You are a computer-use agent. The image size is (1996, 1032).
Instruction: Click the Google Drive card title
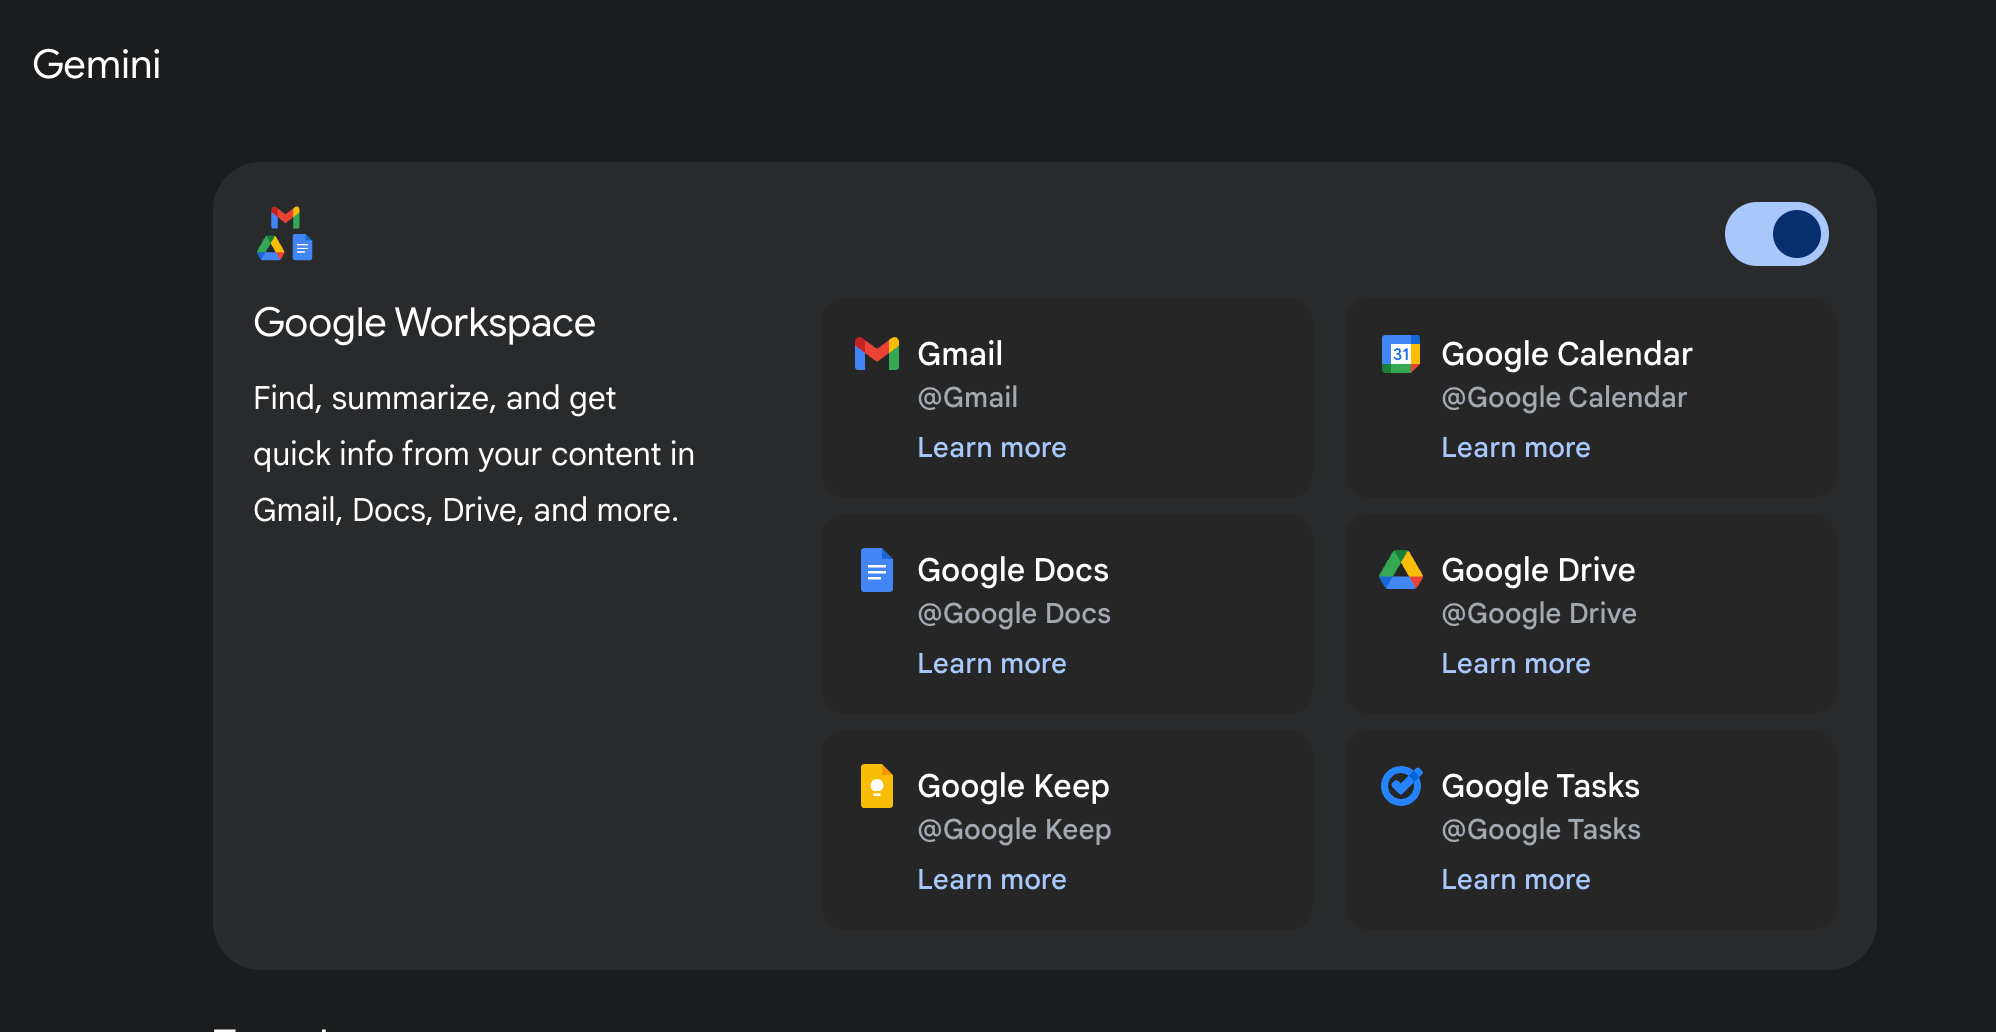tap(1538, 570)
